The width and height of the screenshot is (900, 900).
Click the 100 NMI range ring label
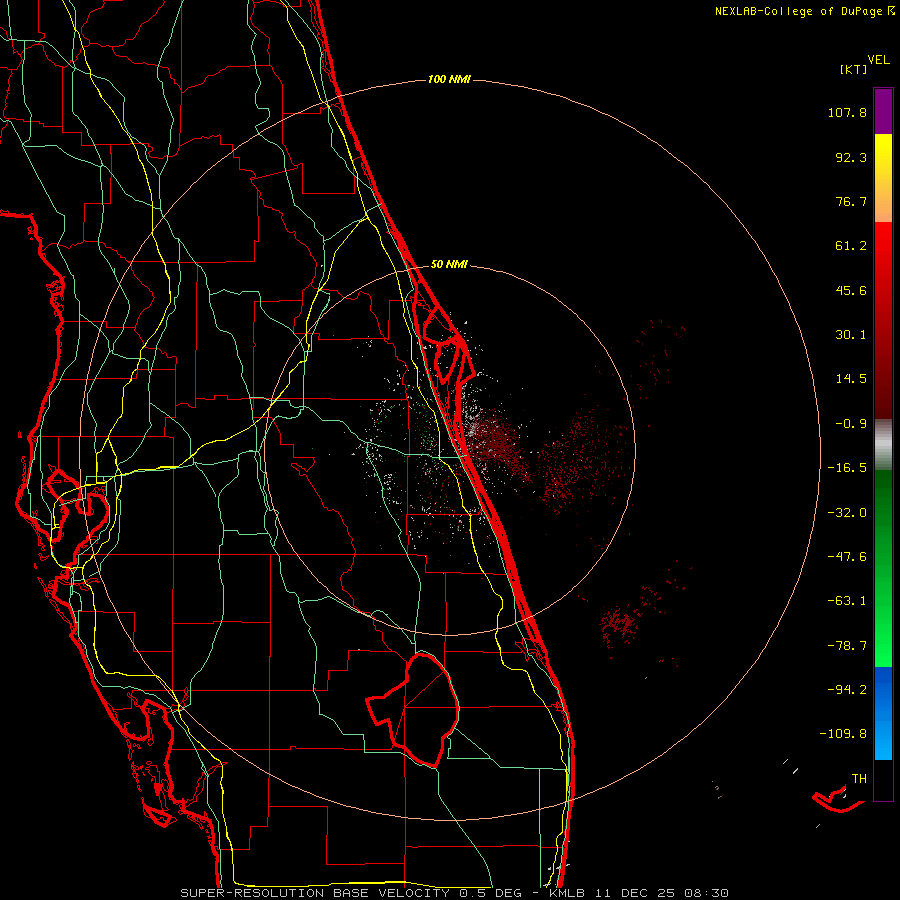pos(449,79)
